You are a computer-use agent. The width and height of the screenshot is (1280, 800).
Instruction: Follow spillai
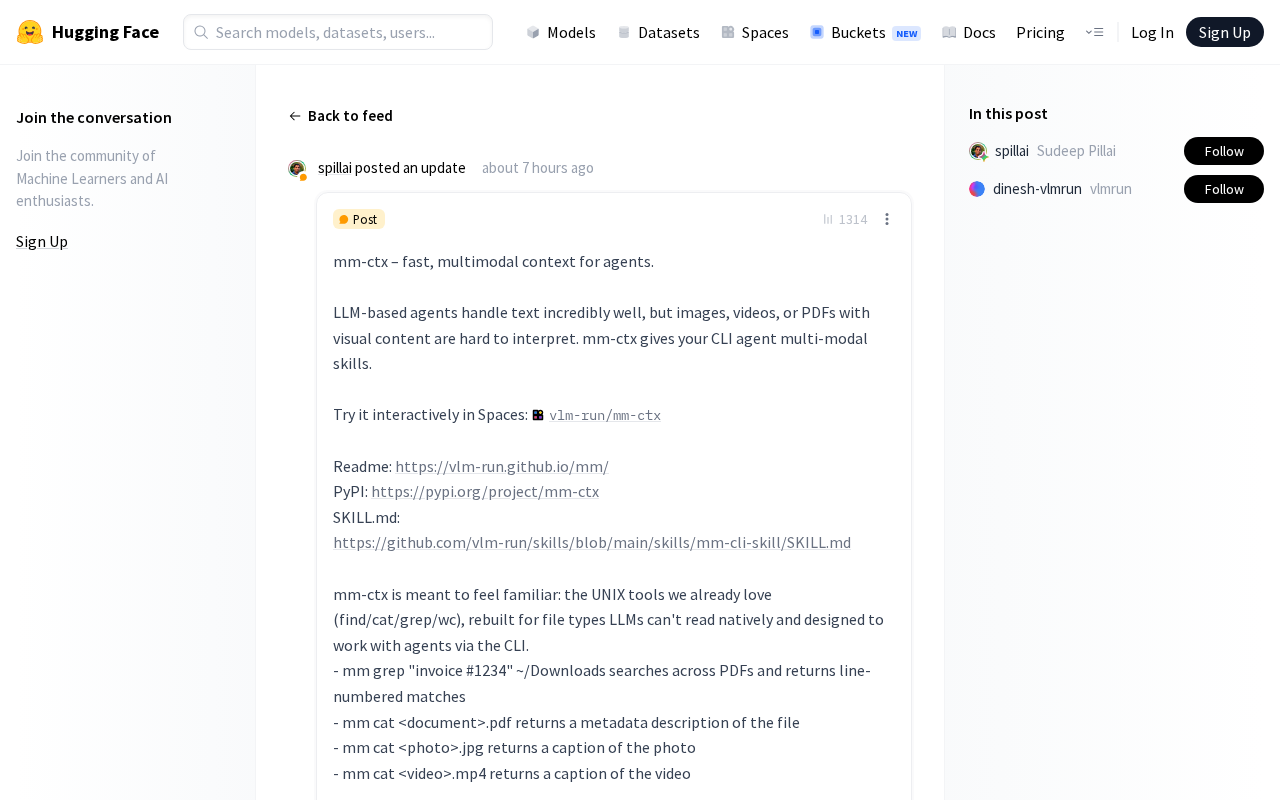1224,151
